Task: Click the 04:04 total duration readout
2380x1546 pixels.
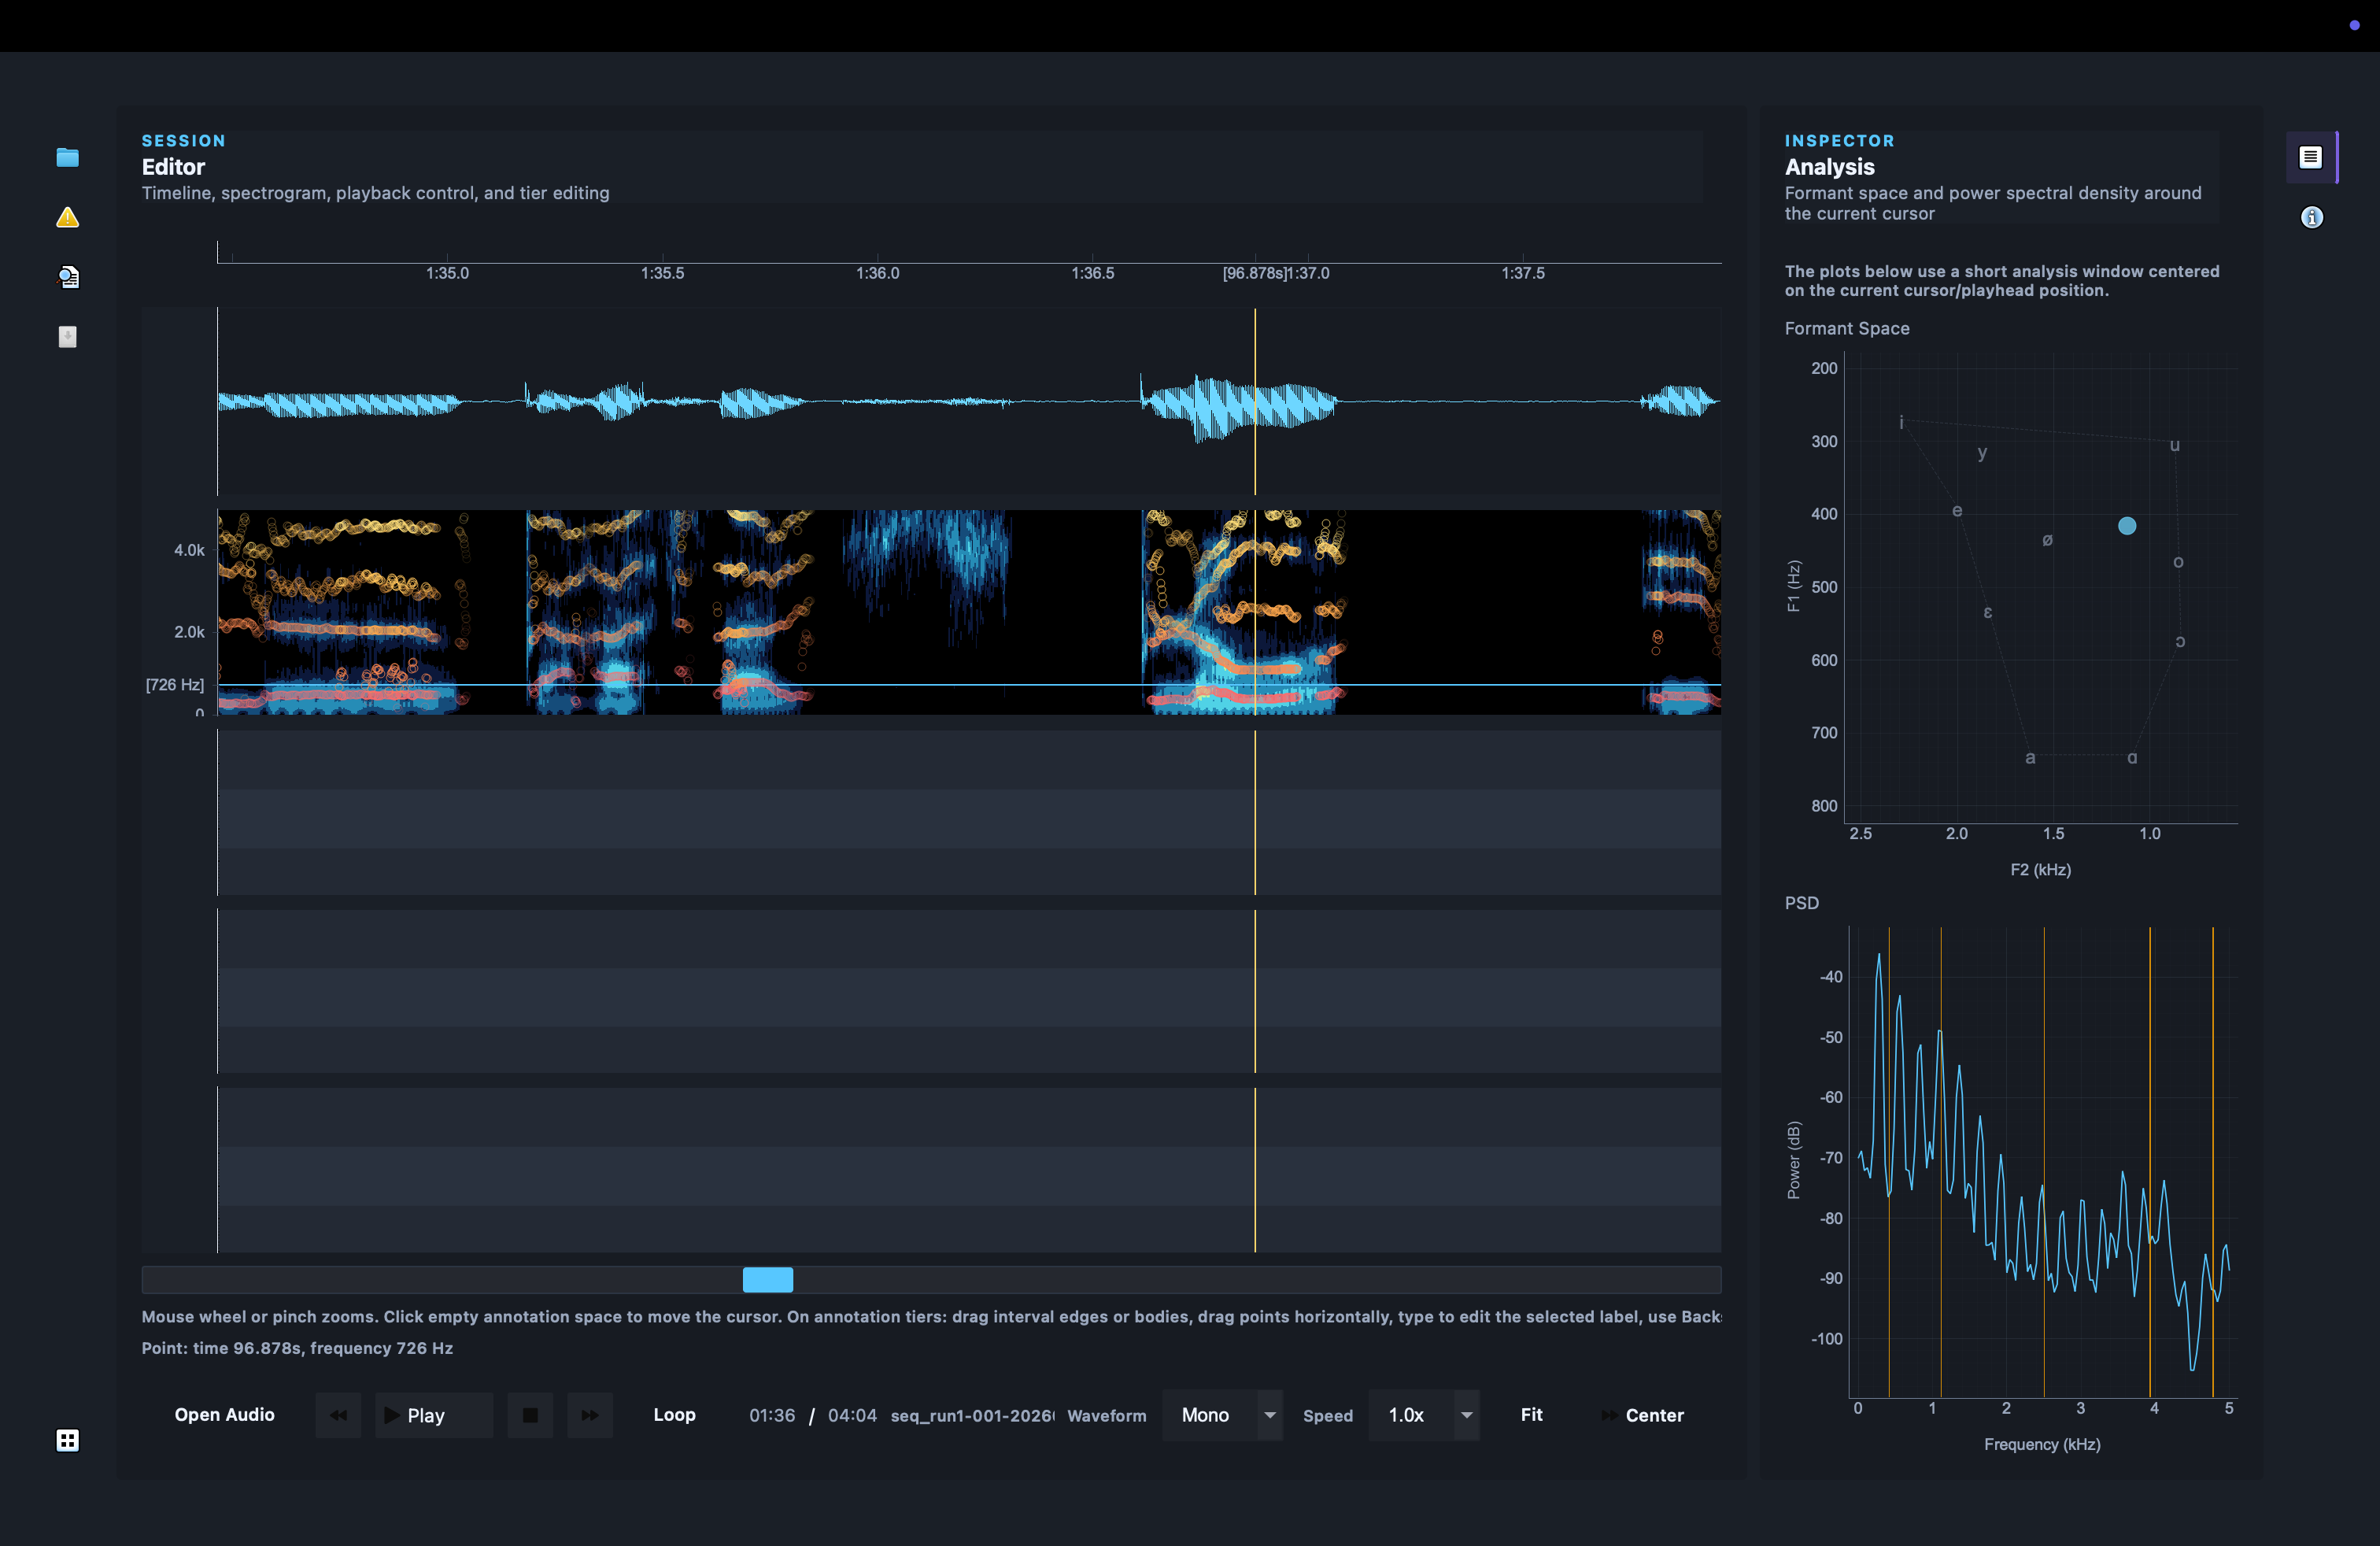Action: click(x=852, y=1415)
